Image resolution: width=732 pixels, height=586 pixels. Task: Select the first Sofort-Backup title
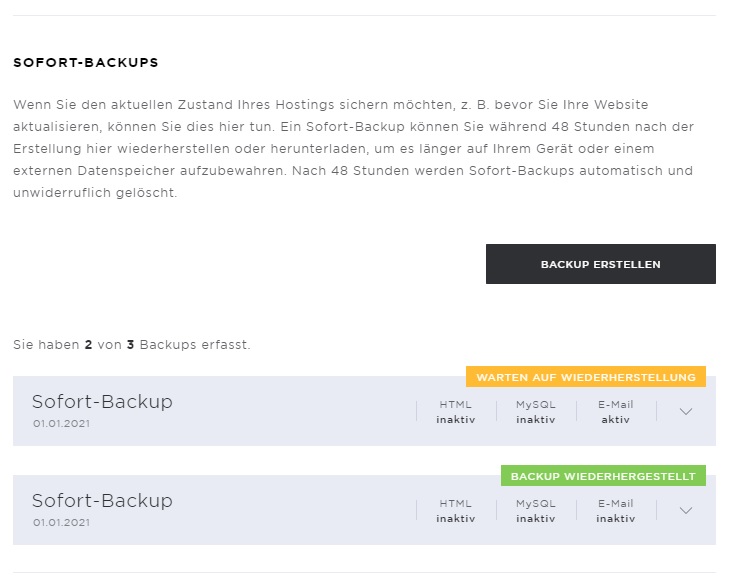(102, 402)
